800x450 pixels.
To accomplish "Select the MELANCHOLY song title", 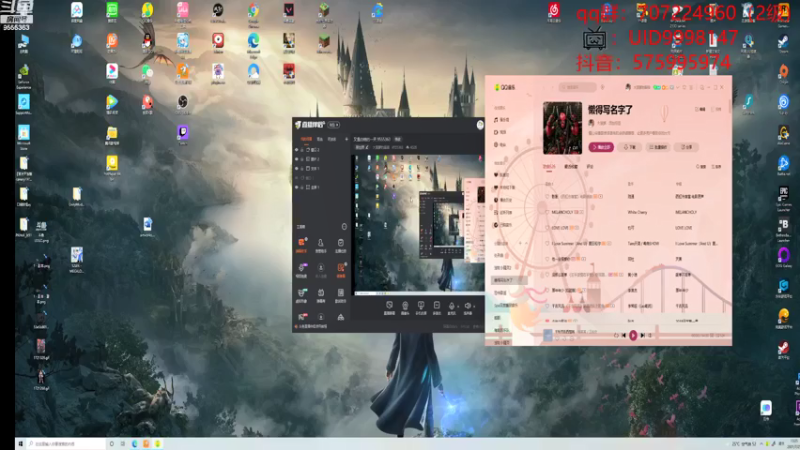I will click(563, 212).
